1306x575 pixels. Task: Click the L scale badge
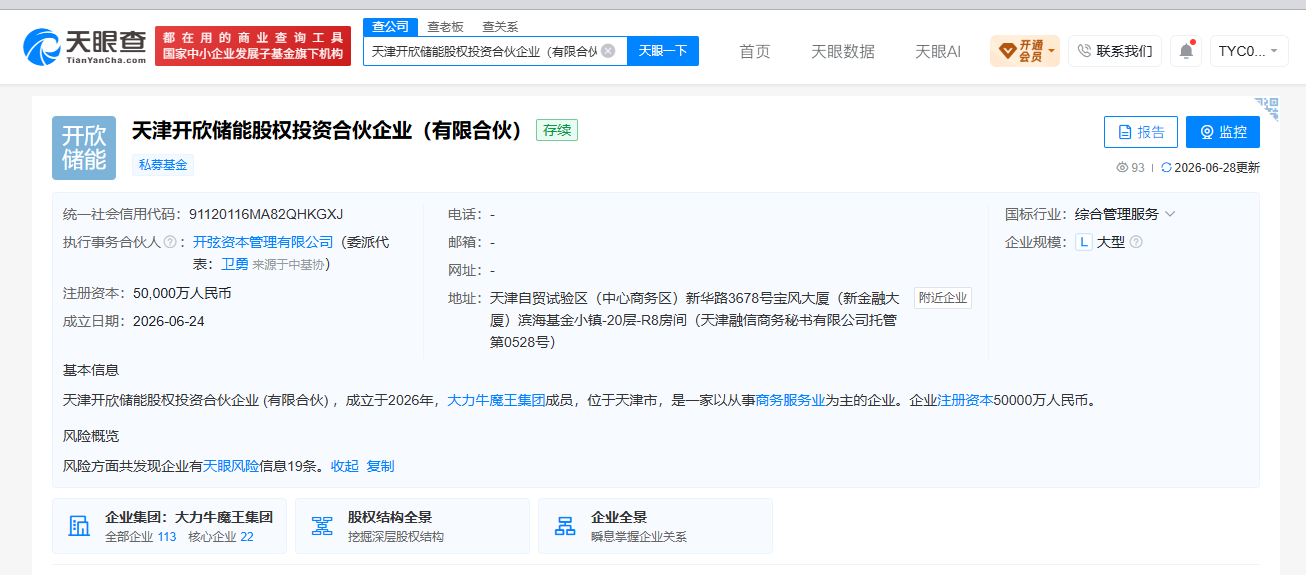pyautogui.click(x=1084, y=242)
